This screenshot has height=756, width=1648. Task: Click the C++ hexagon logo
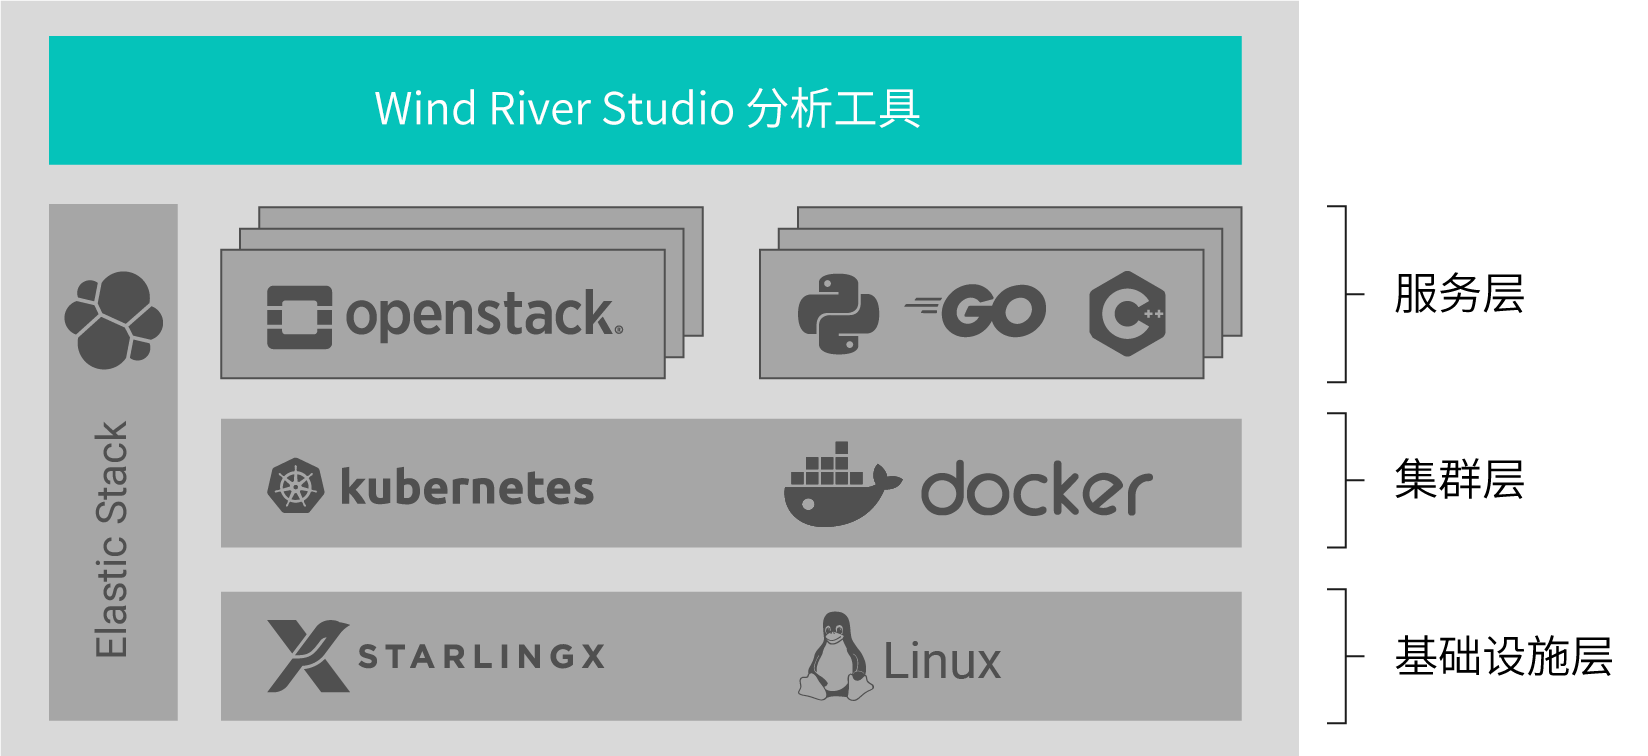pos(1128,314)
